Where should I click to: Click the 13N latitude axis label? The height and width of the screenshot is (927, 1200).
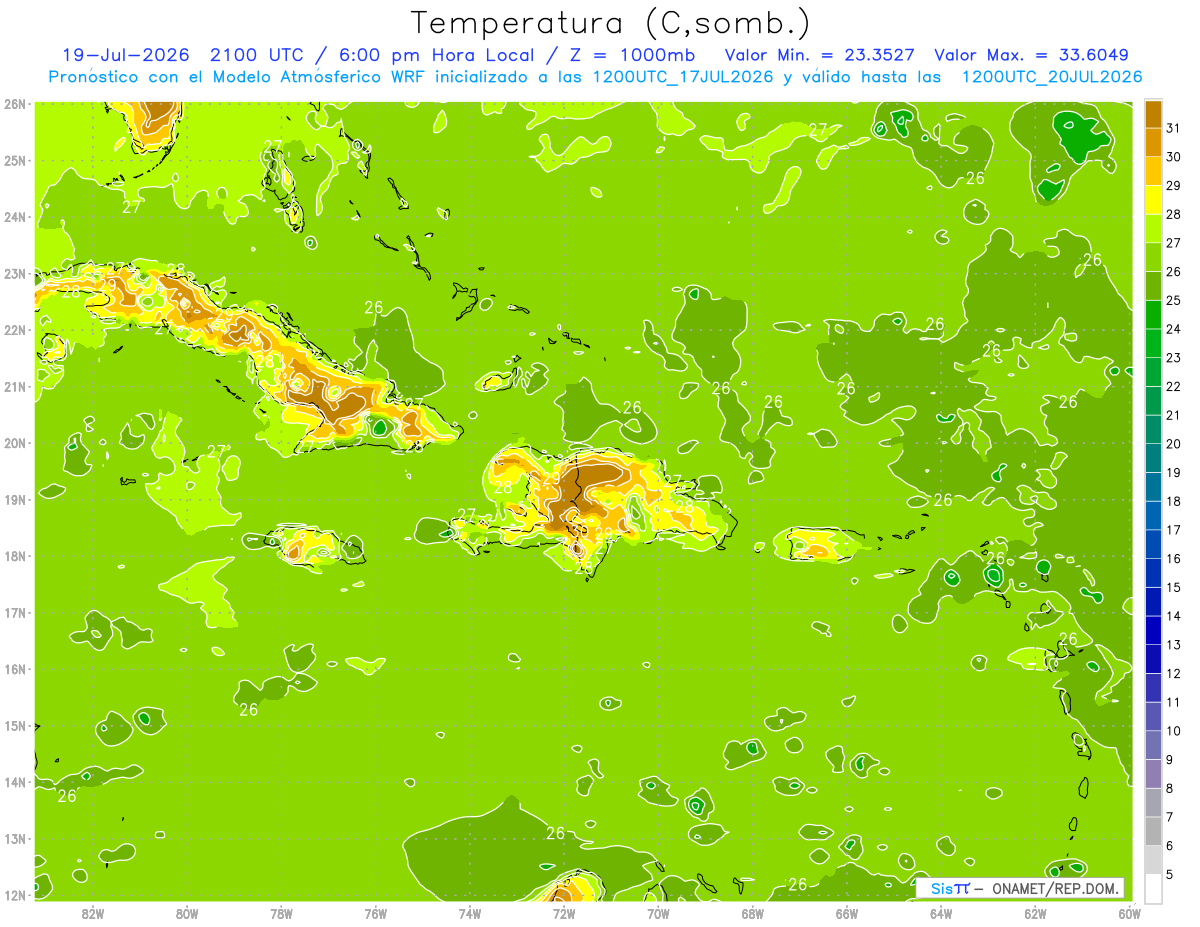point(15,838)
